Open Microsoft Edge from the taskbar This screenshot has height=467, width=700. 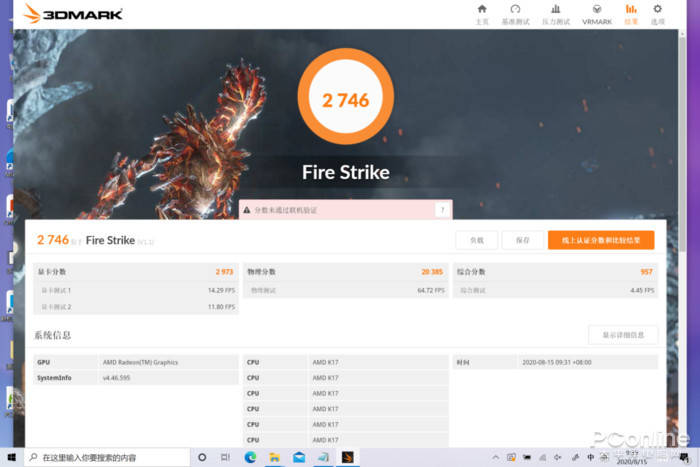251,457
